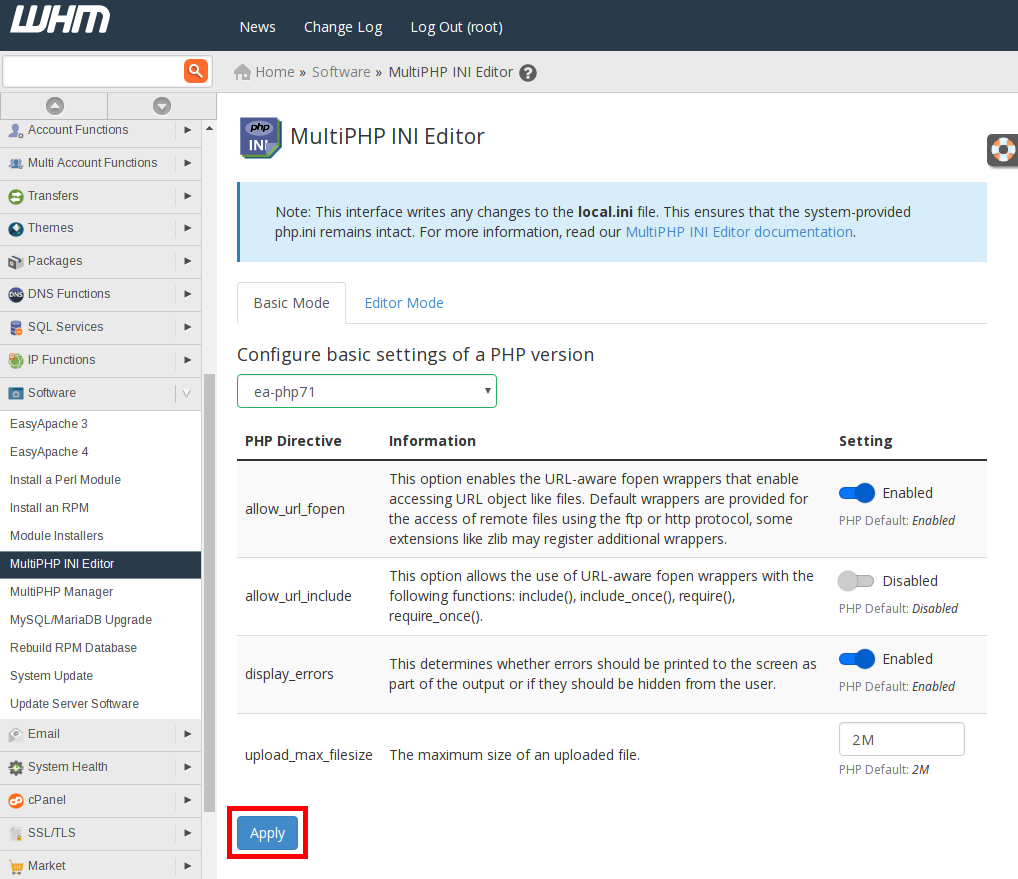Screen dimensions: 1018x879
Task: Open Change Log in top menu
Action: [x=343, y=27]
